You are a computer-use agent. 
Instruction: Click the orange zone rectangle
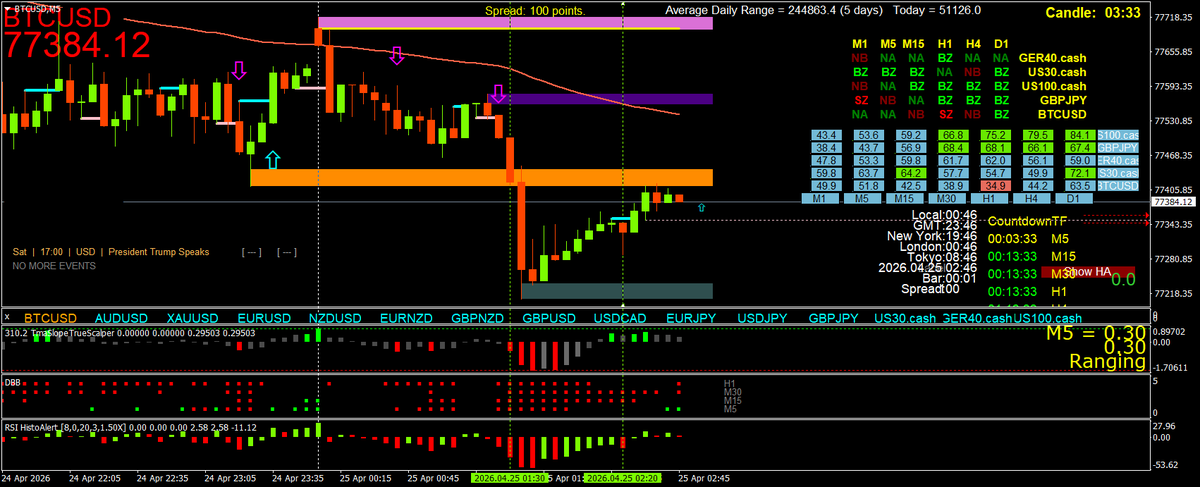tap(481, 177)
